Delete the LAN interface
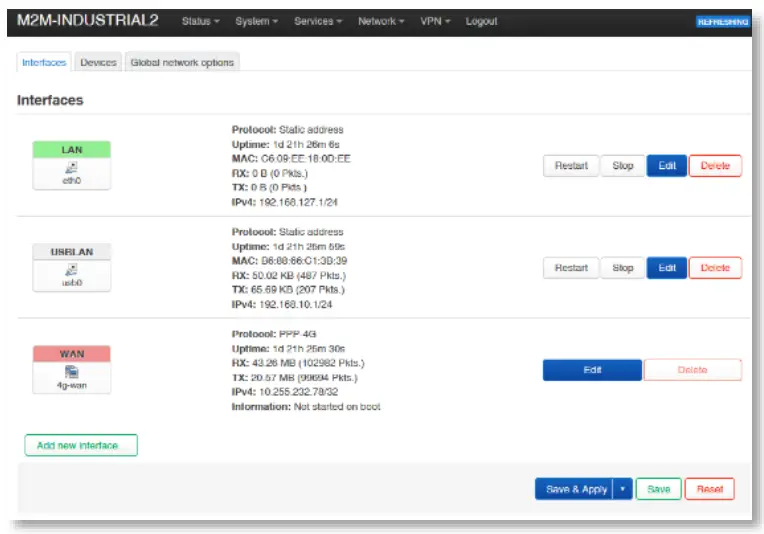 (715, 166)
